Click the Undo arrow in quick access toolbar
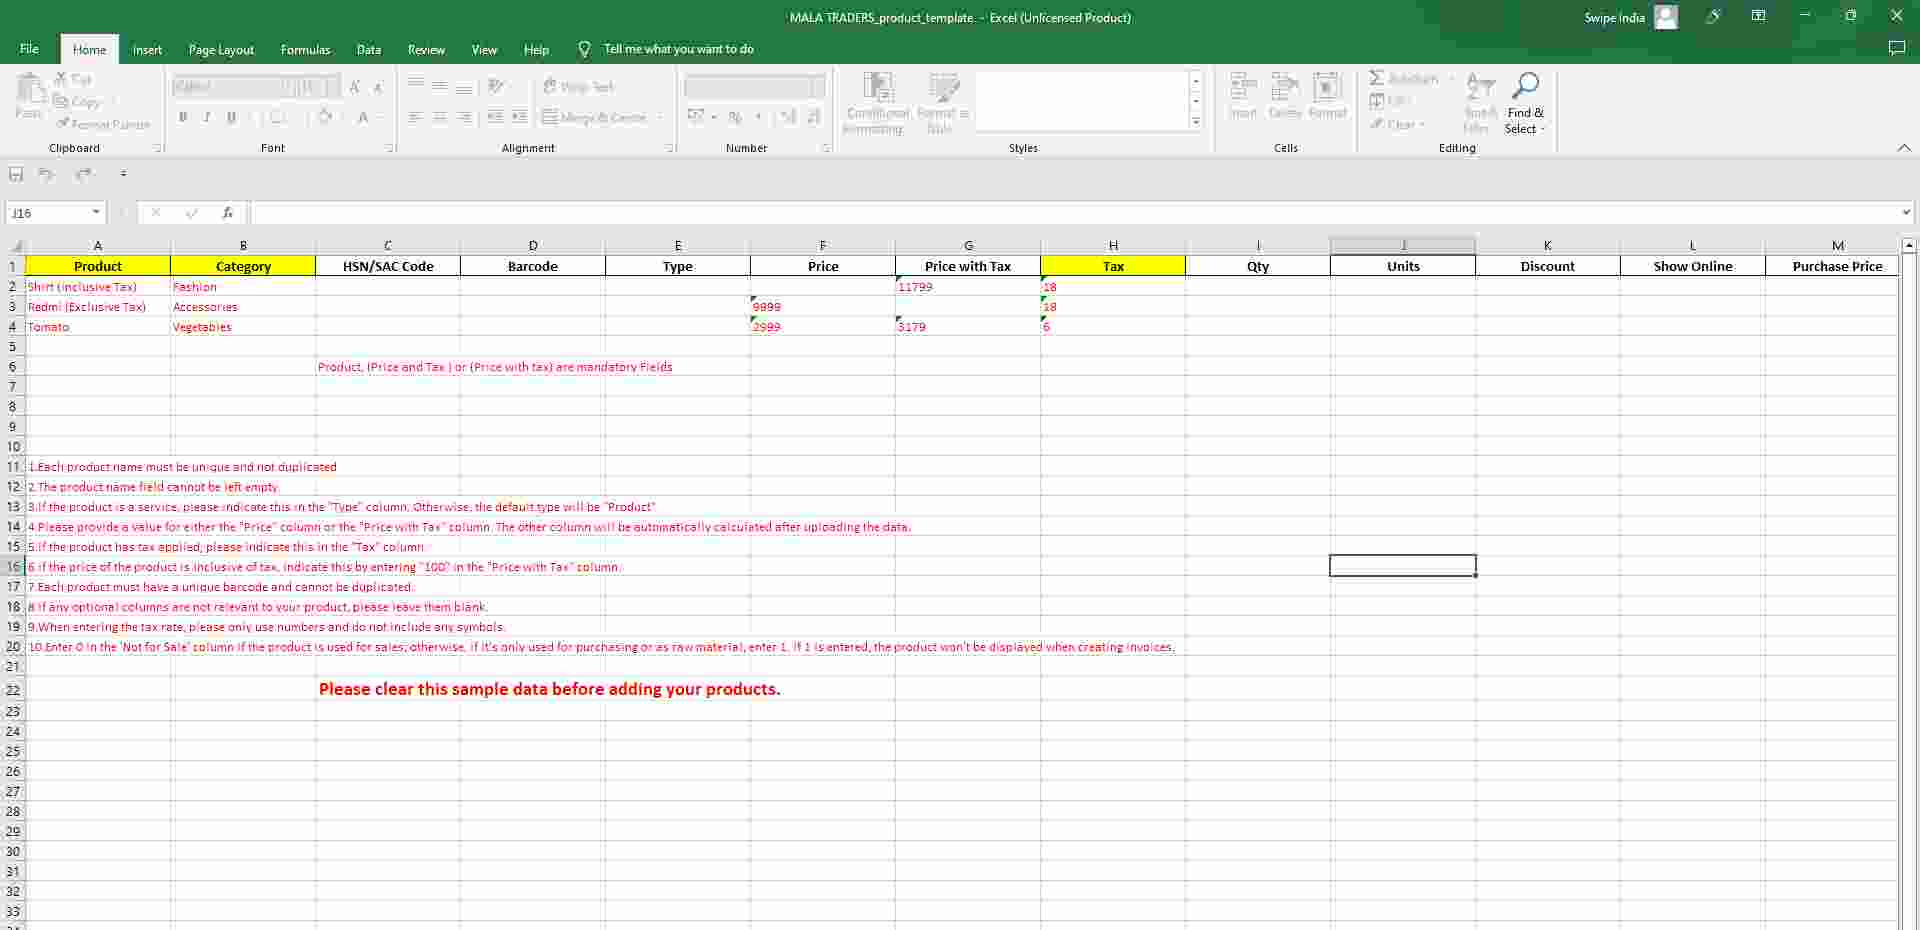1920x930 pixels. pyautogui.click(x=45, y=174)
